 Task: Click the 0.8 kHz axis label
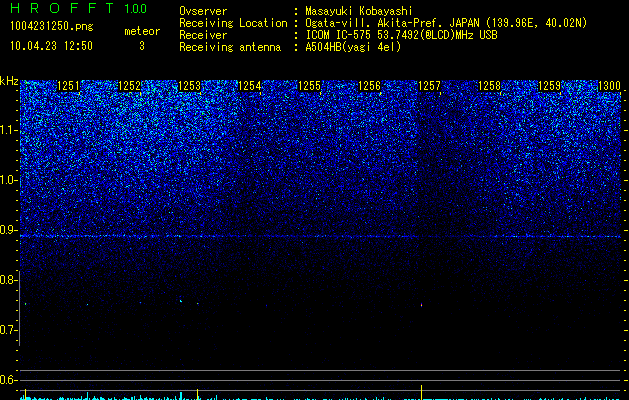tap(9, 280)
